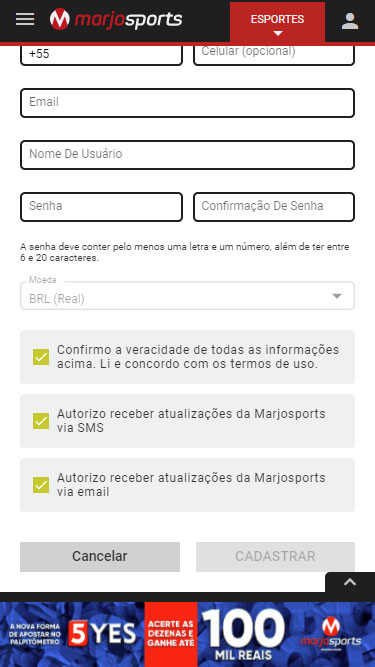
Task: Click the Cancelar button
Action: pyautogui.click(x=100, y=556)
